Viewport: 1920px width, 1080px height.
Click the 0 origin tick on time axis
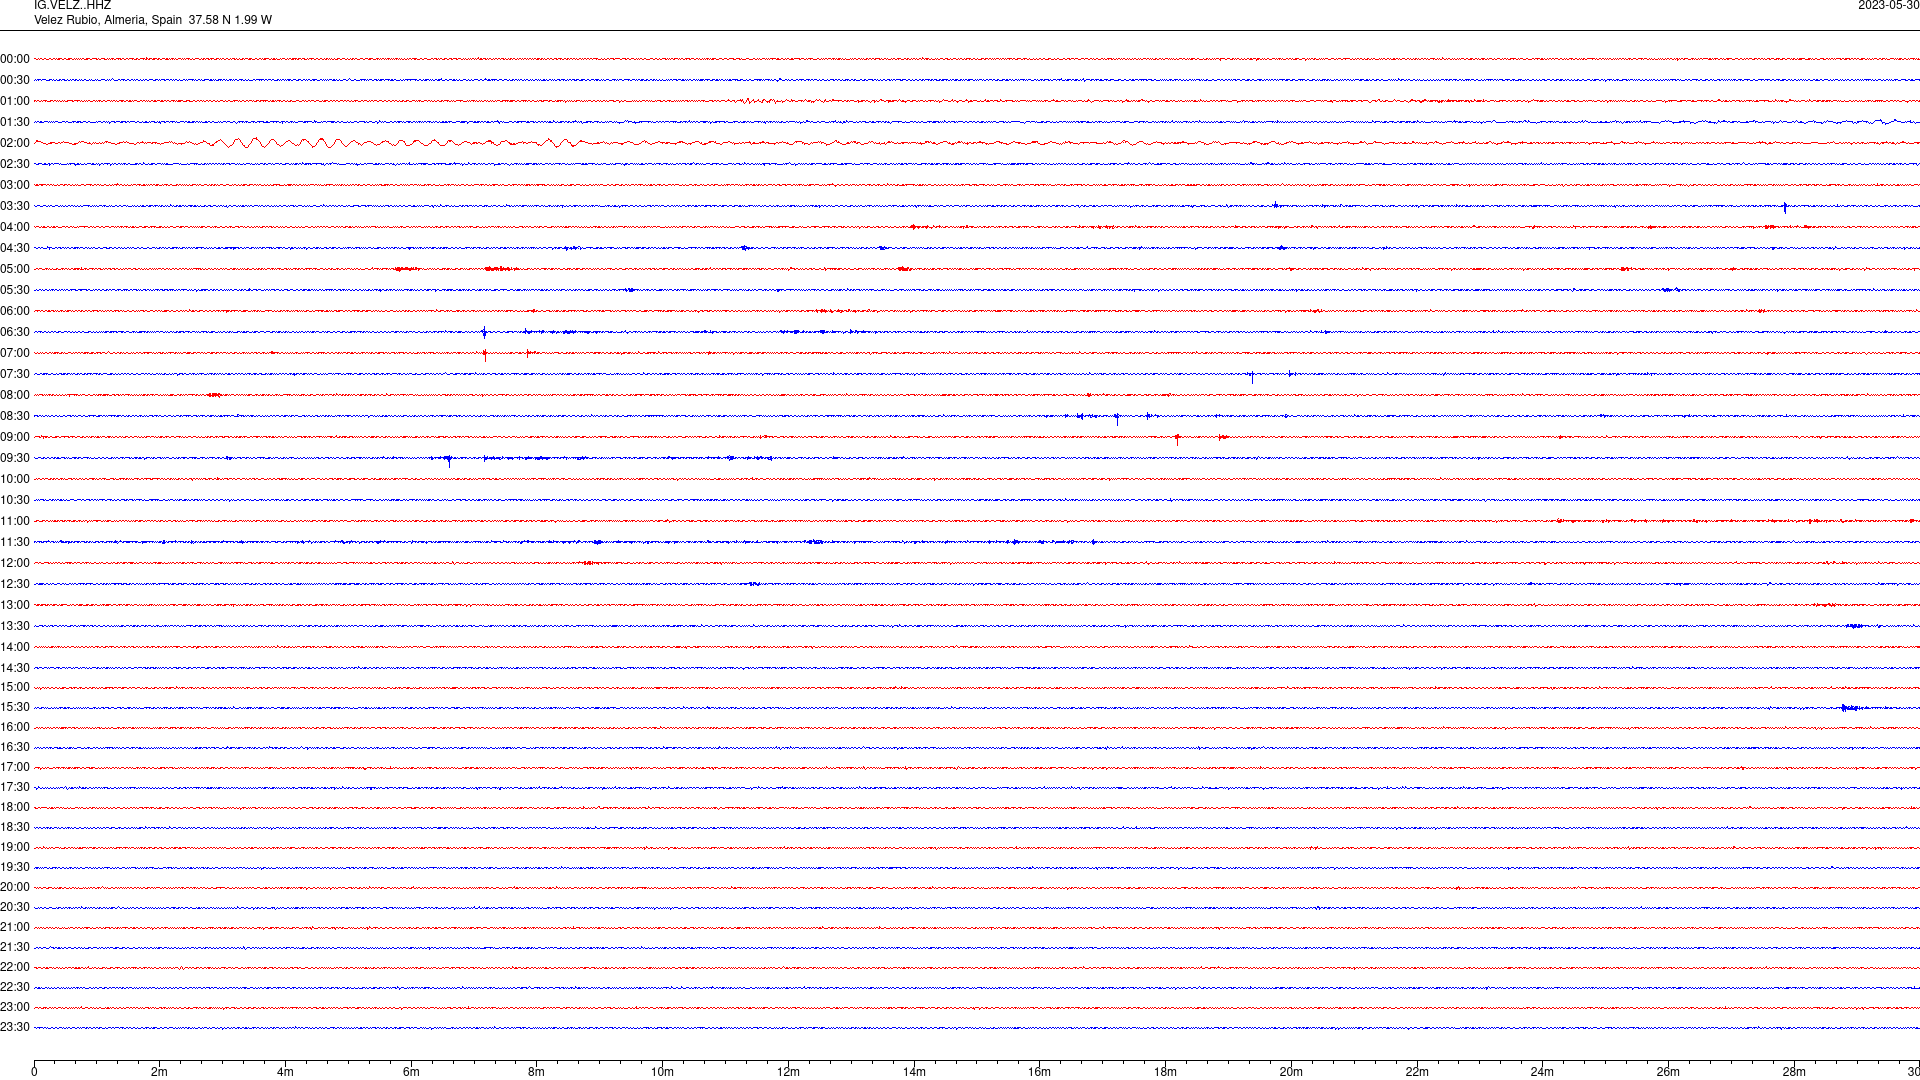tap(34, 1072)
